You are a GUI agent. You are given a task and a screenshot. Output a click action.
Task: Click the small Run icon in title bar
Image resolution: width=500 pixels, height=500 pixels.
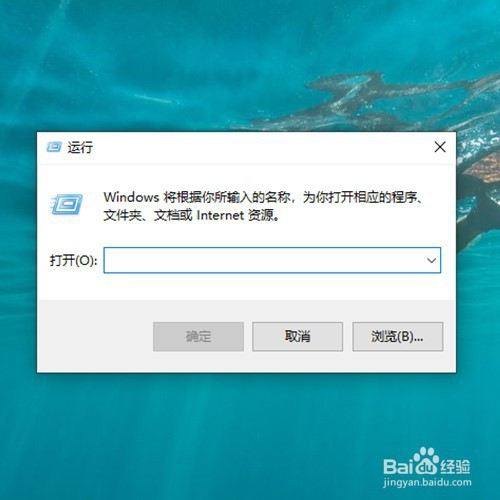pos(54,147)
